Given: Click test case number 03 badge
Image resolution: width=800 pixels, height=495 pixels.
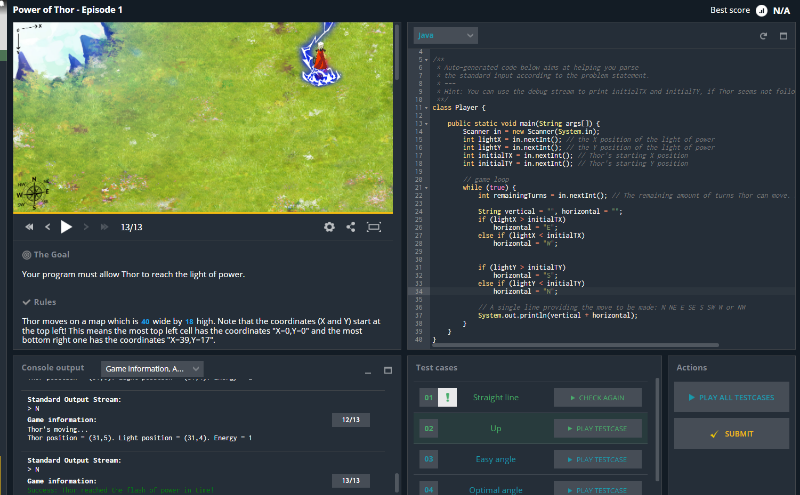Looking at the screenshot, I should pos(429,459).
